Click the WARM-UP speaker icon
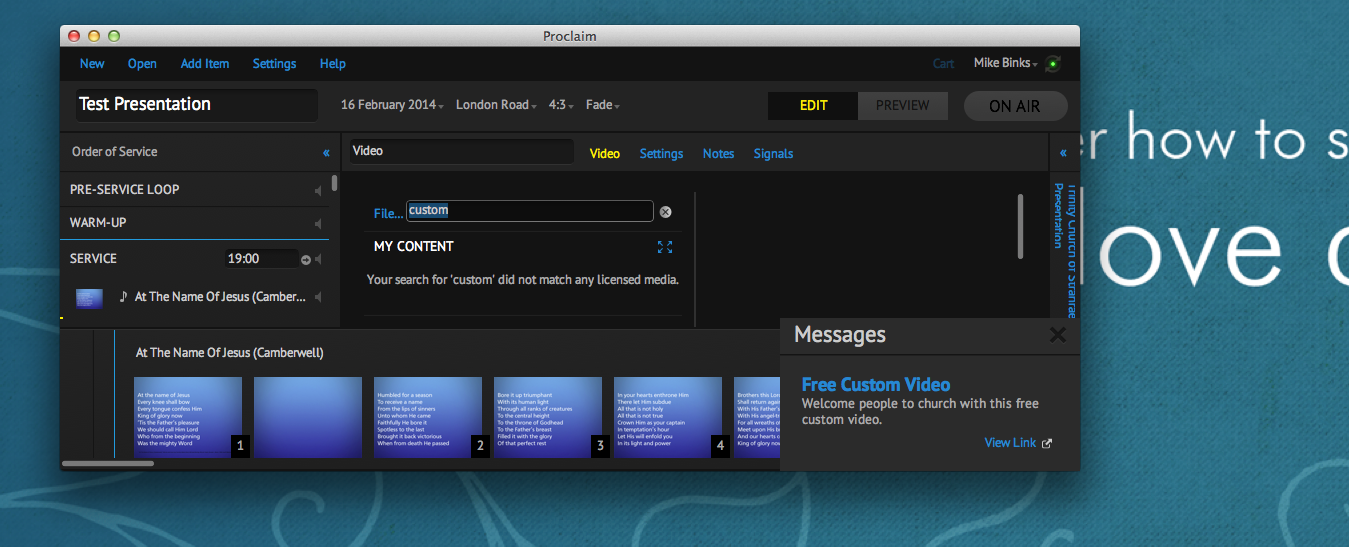 tap(318, 223)
